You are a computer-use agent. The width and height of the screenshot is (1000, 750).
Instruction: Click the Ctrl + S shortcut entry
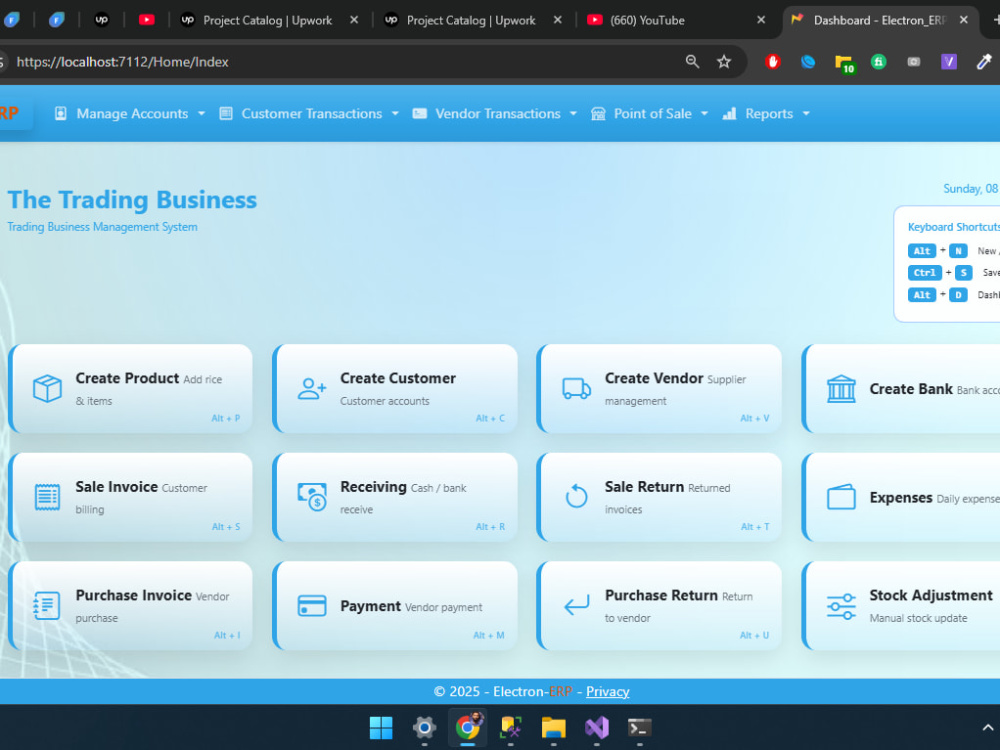click(x=953, y=273)
